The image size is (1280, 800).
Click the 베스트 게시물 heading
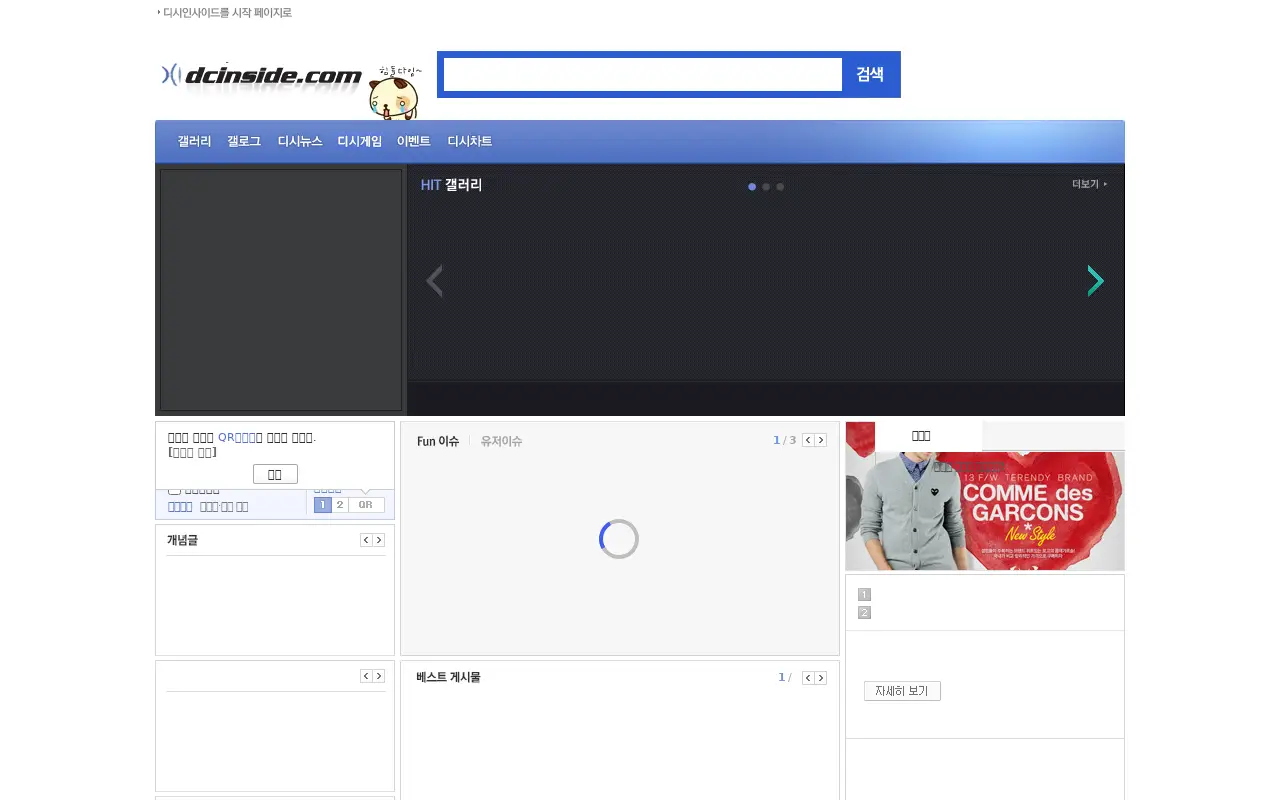[448, 677]
